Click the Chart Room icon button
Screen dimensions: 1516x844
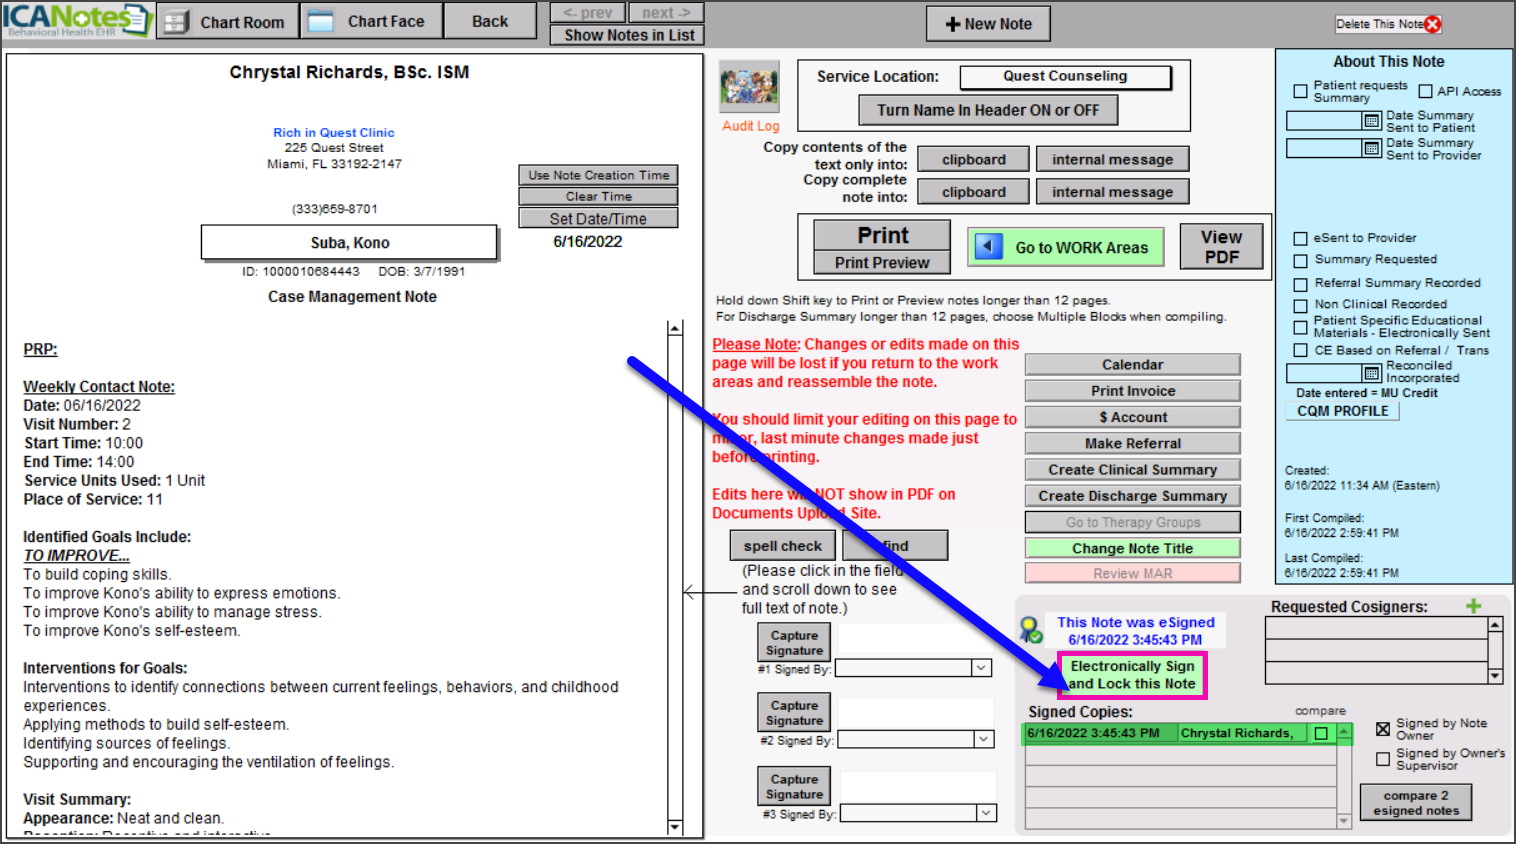(177, 22)
